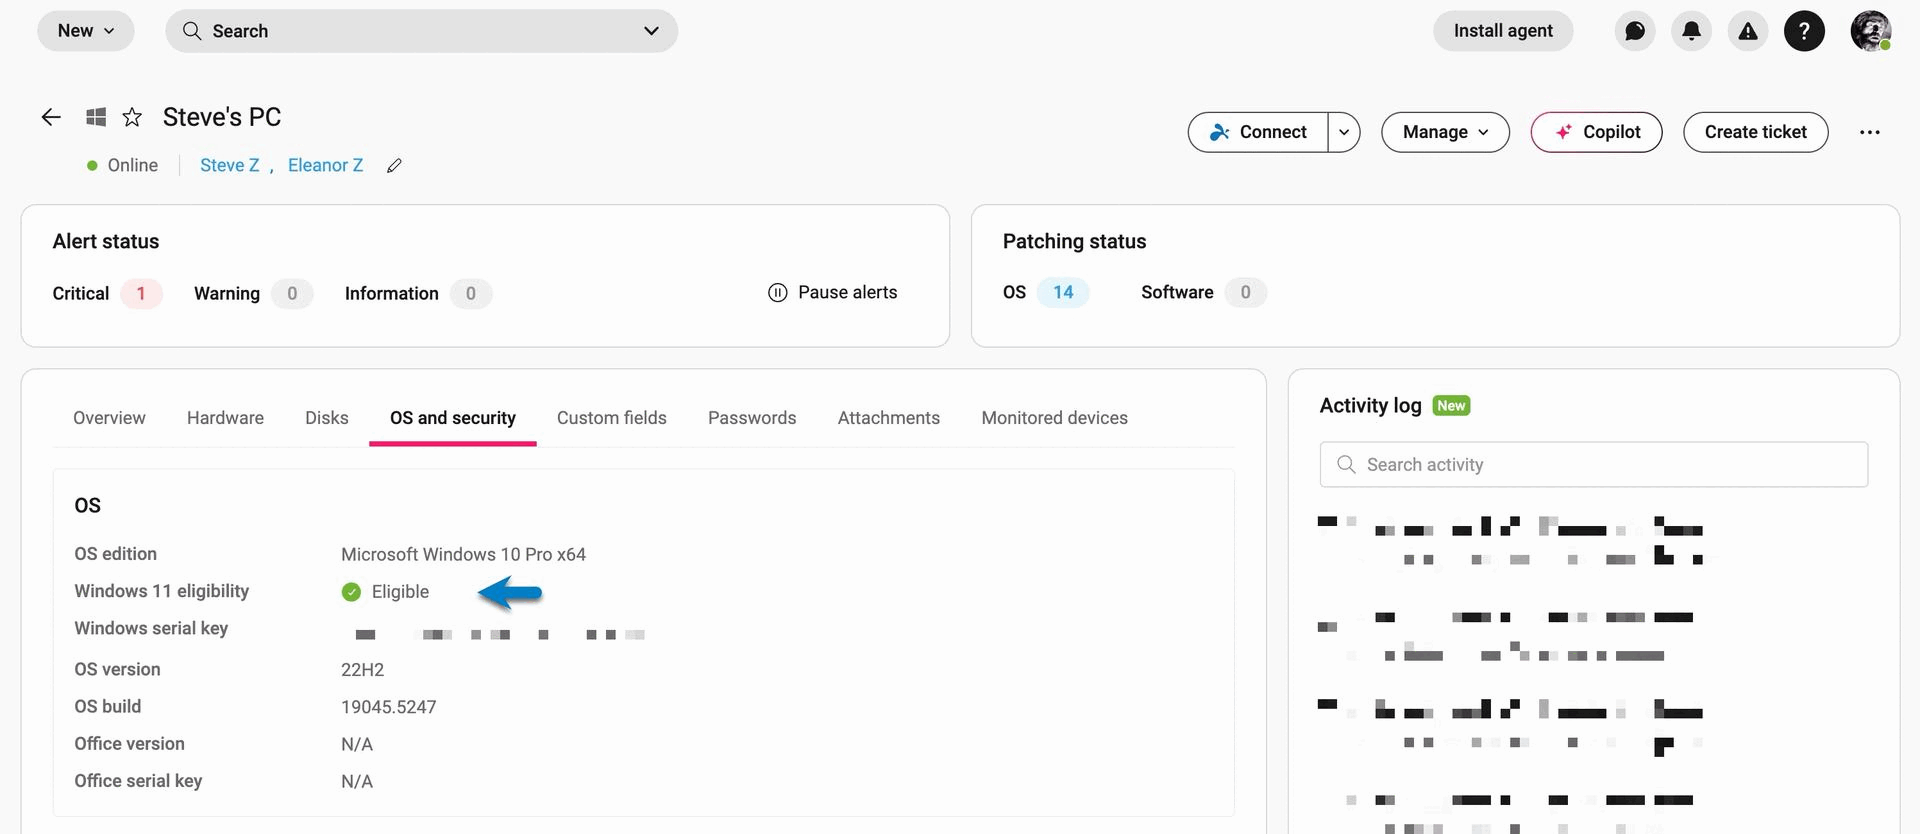Click the Software patches count 0
Viewport: 1920px width, 834px height.
[x=1245, y=292]
